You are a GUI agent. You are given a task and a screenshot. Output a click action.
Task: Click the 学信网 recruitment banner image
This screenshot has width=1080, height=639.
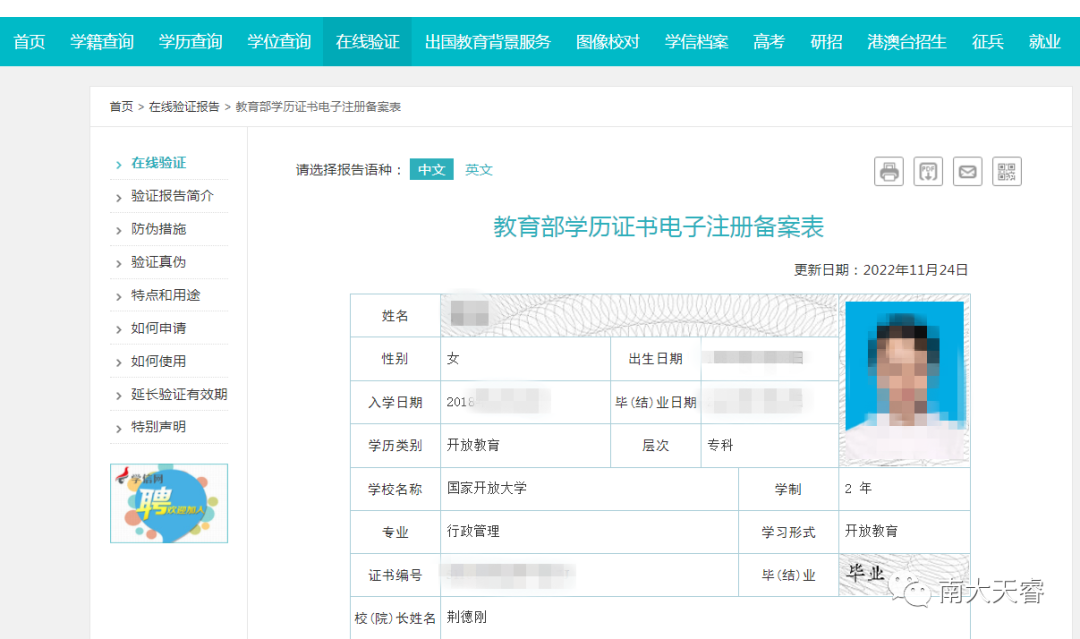click(x=169, y=503)
